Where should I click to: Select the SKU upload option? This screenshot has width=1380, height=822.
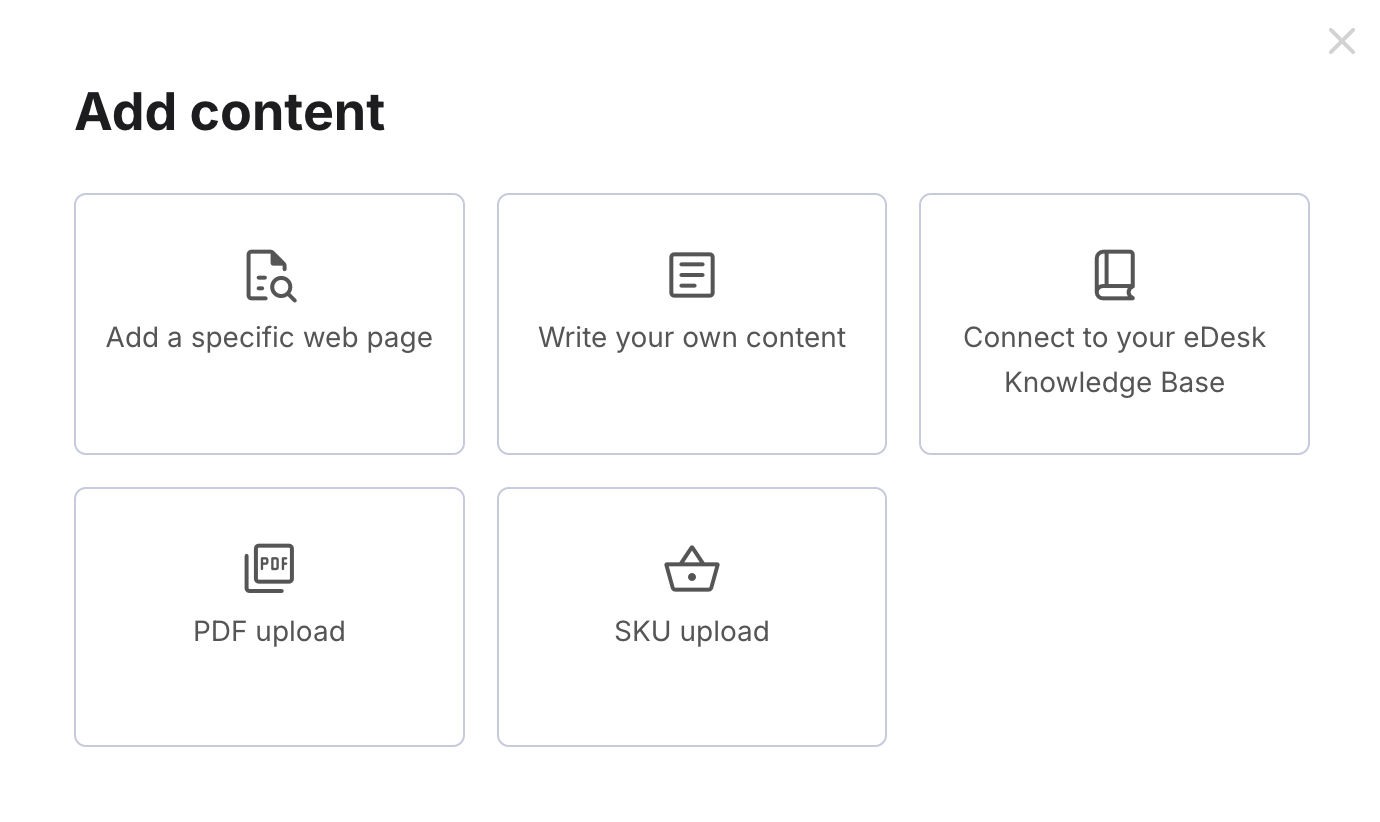[691, 631]
